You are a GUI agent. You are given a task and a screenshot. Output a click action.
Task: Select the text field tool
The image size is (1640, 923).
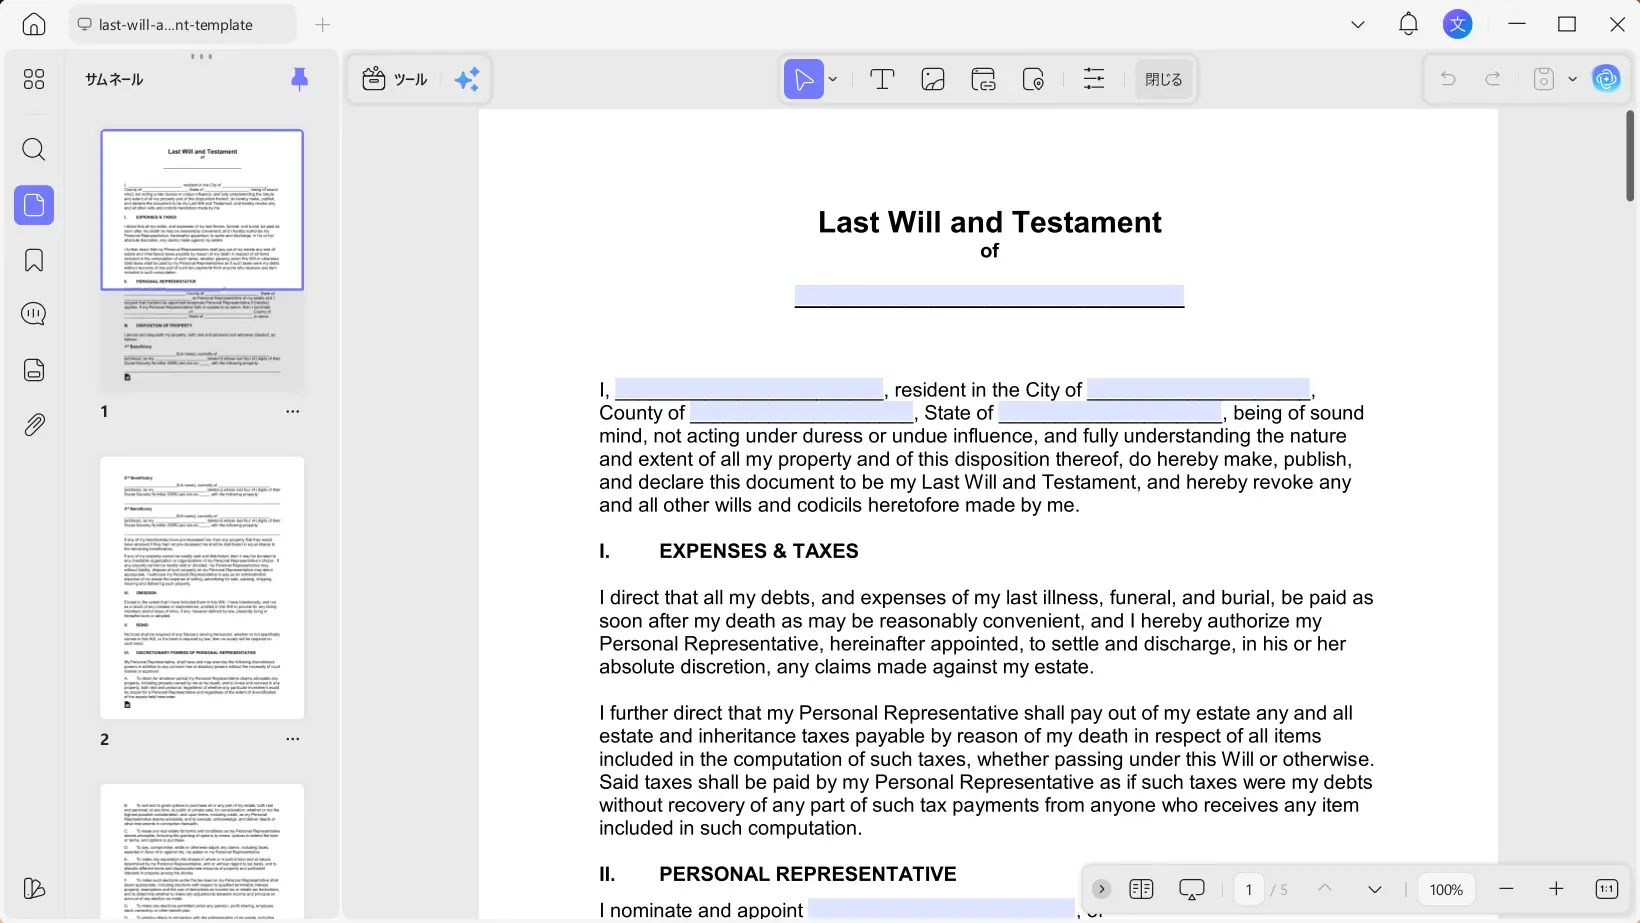pos(882,80)
